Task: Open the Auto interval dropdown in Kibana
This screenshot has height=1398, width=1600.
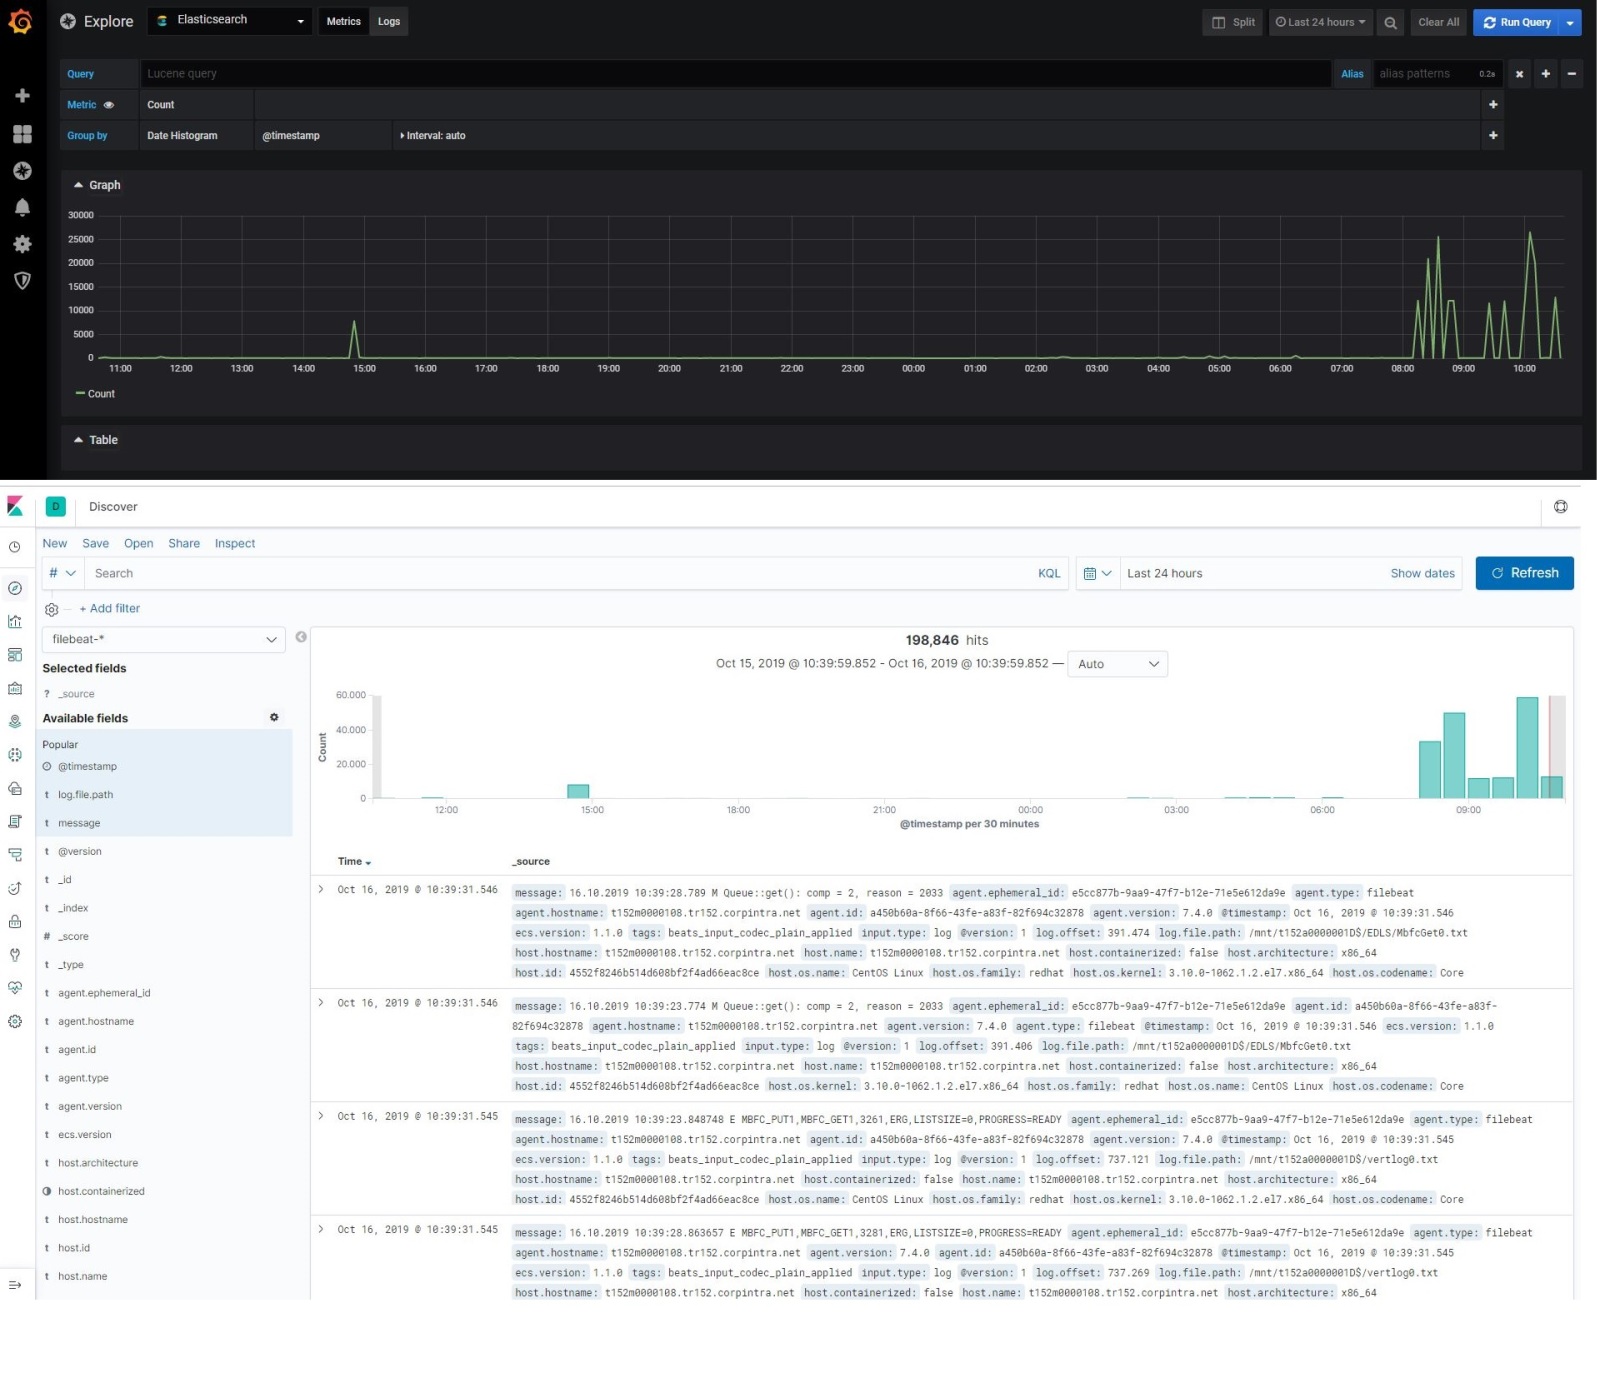Action: [x=1117, y=663]
